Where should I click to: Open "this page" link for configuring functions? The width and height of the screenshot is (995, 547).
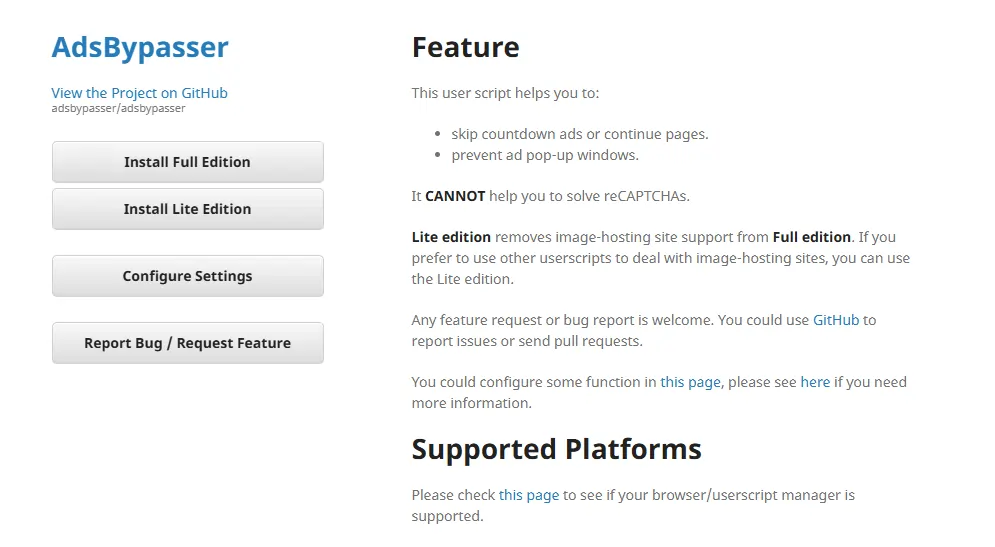690,382
